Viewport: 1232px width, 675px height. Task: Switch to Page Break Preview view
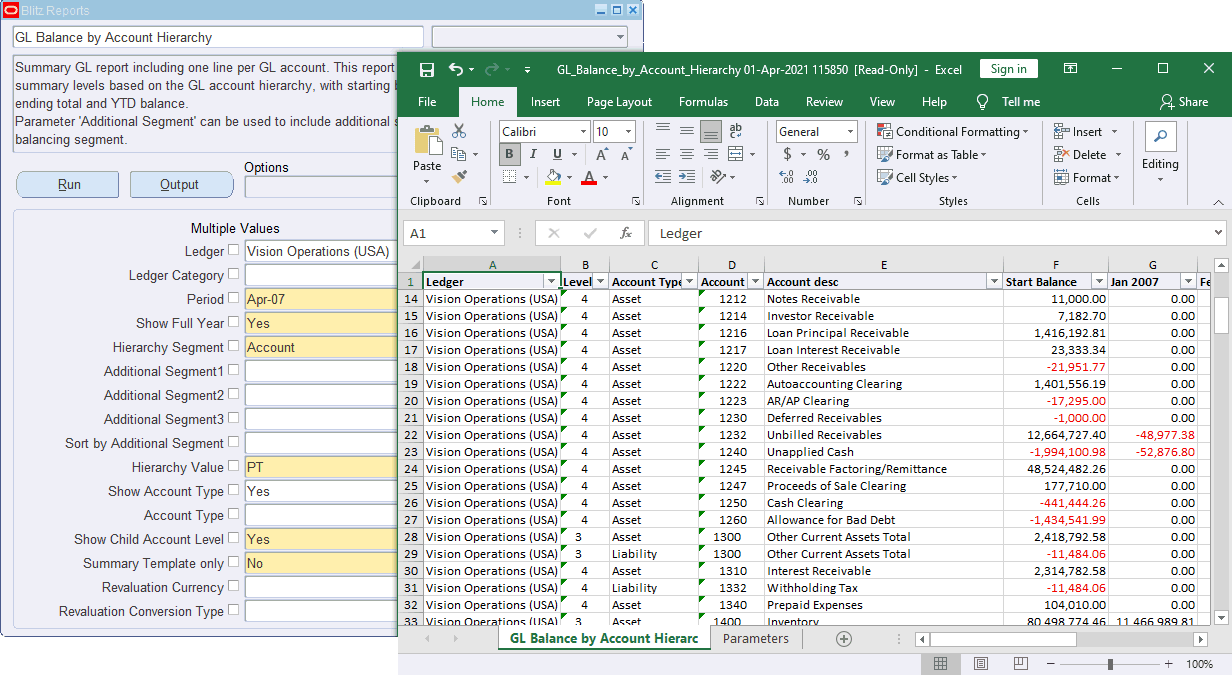1021,664
